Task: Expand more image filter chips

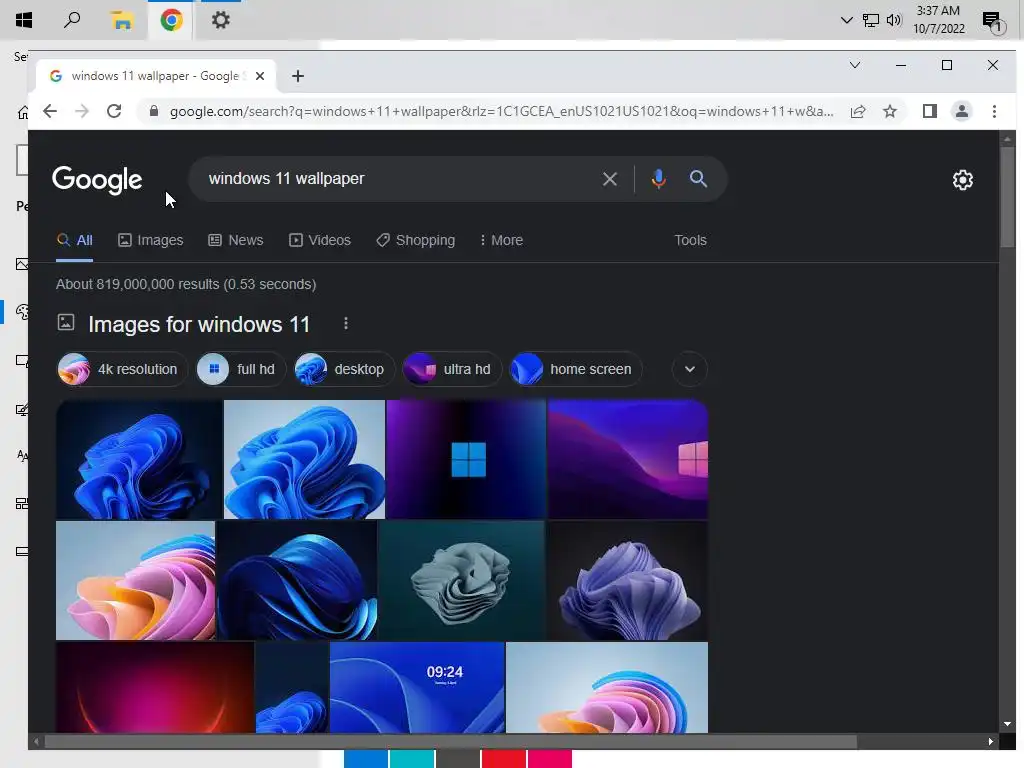Action: [x=690, y=369]
